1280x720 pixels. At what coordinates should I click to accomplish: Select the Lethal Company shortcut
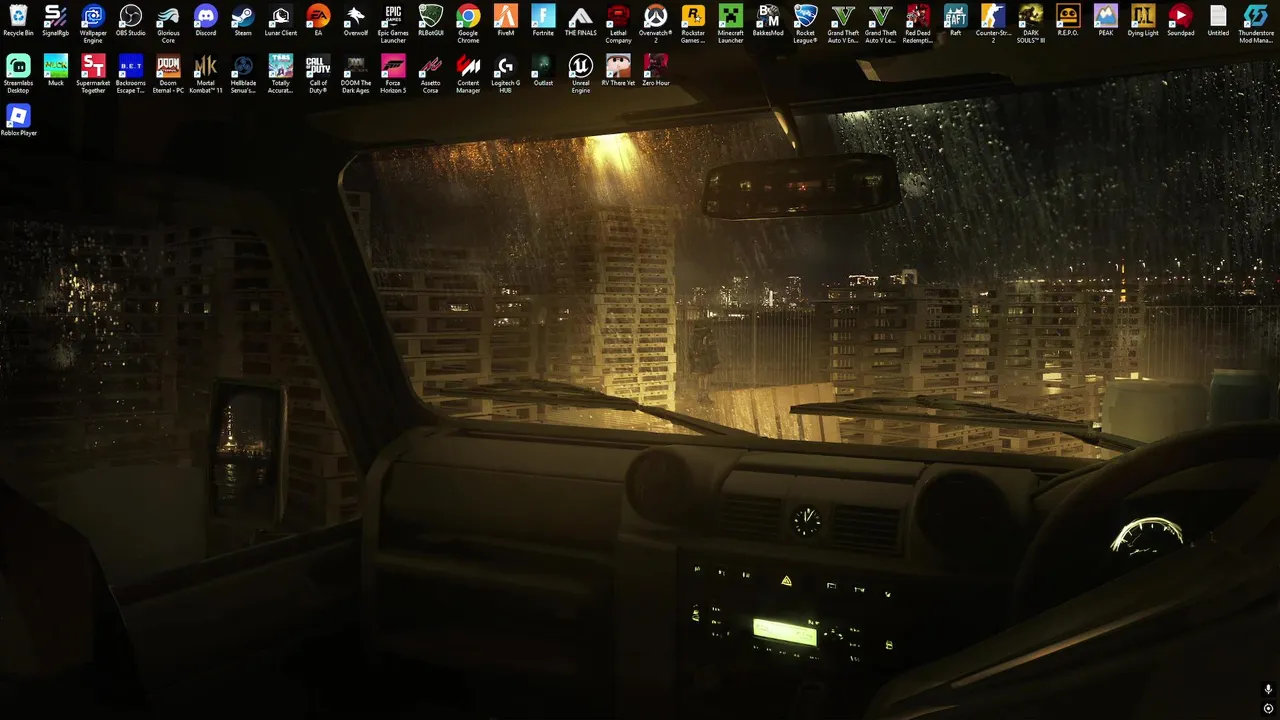click(618, 24)
